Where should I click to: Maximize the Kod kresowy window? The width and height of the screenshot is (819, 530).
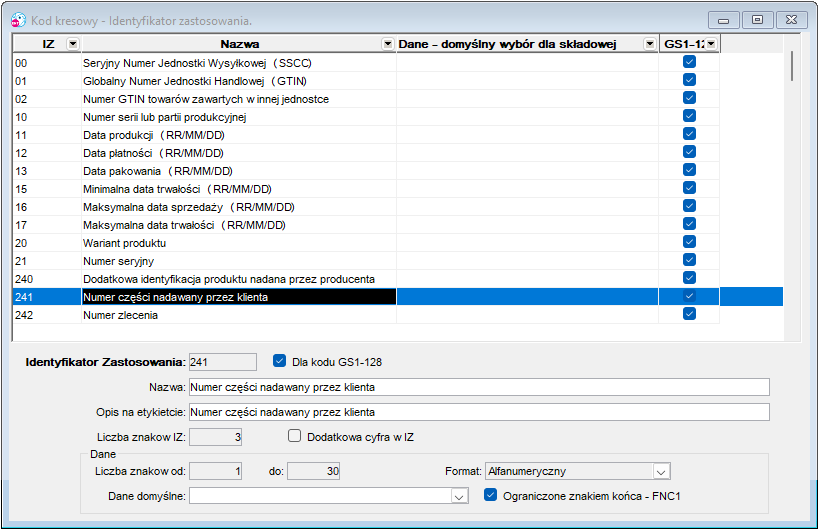pyautogui.click(x=757, y=20)
